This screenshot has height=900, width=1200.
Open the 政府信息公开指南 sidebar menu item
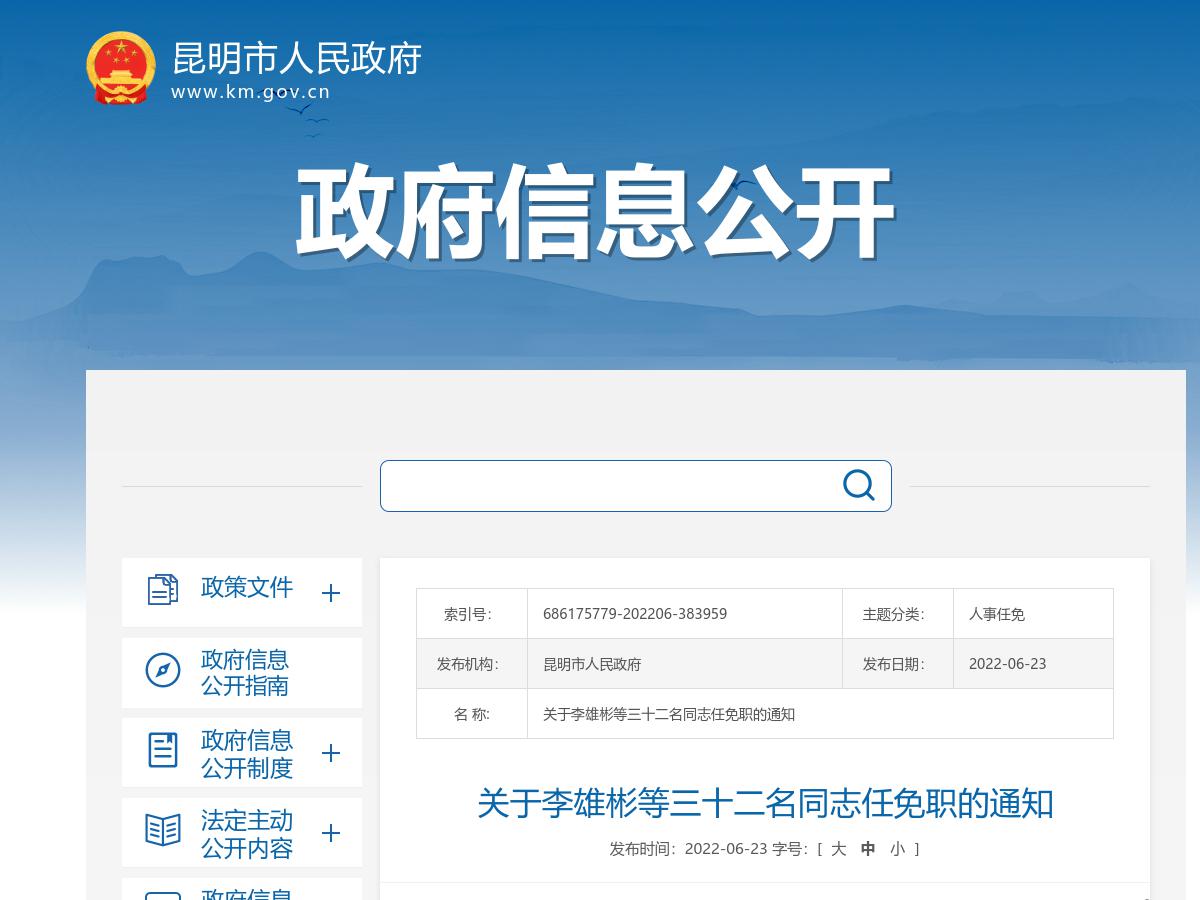click(x=245, y=672)
